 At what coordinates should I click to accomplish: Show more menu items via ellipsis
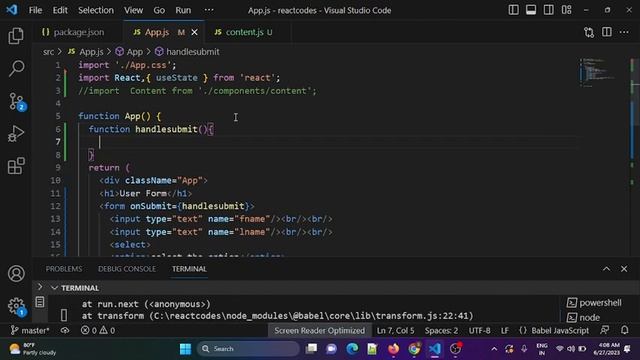209,10
